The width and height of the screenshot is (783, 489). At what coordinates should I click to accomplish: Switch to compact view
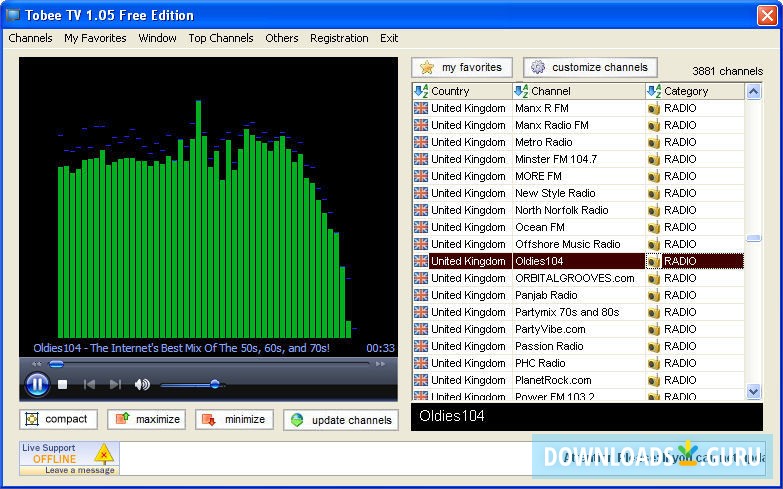tap(58, 420)
